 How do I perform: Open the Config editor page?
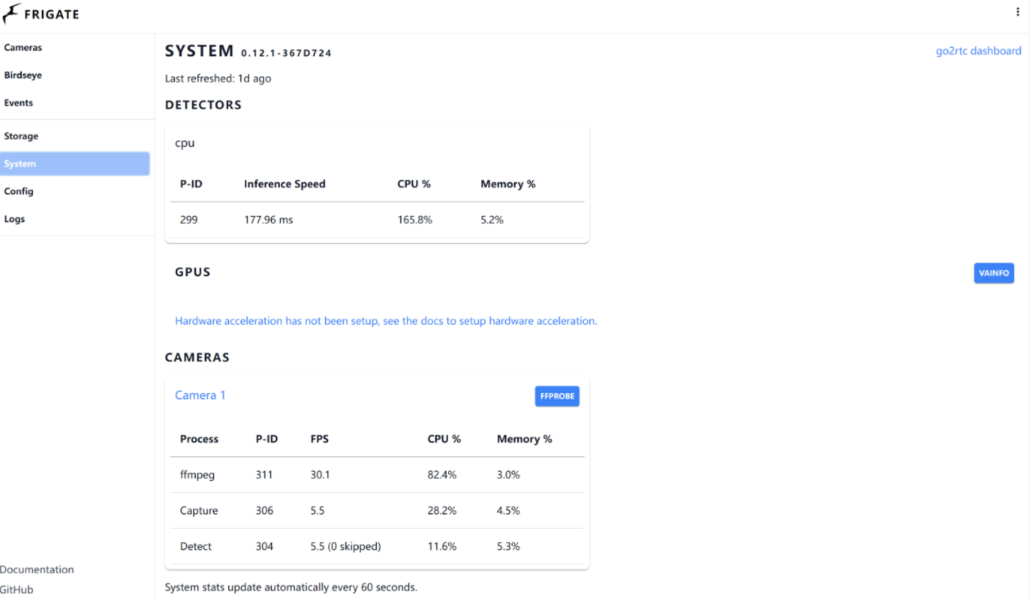pyautogui.click(x=19, y=191)
